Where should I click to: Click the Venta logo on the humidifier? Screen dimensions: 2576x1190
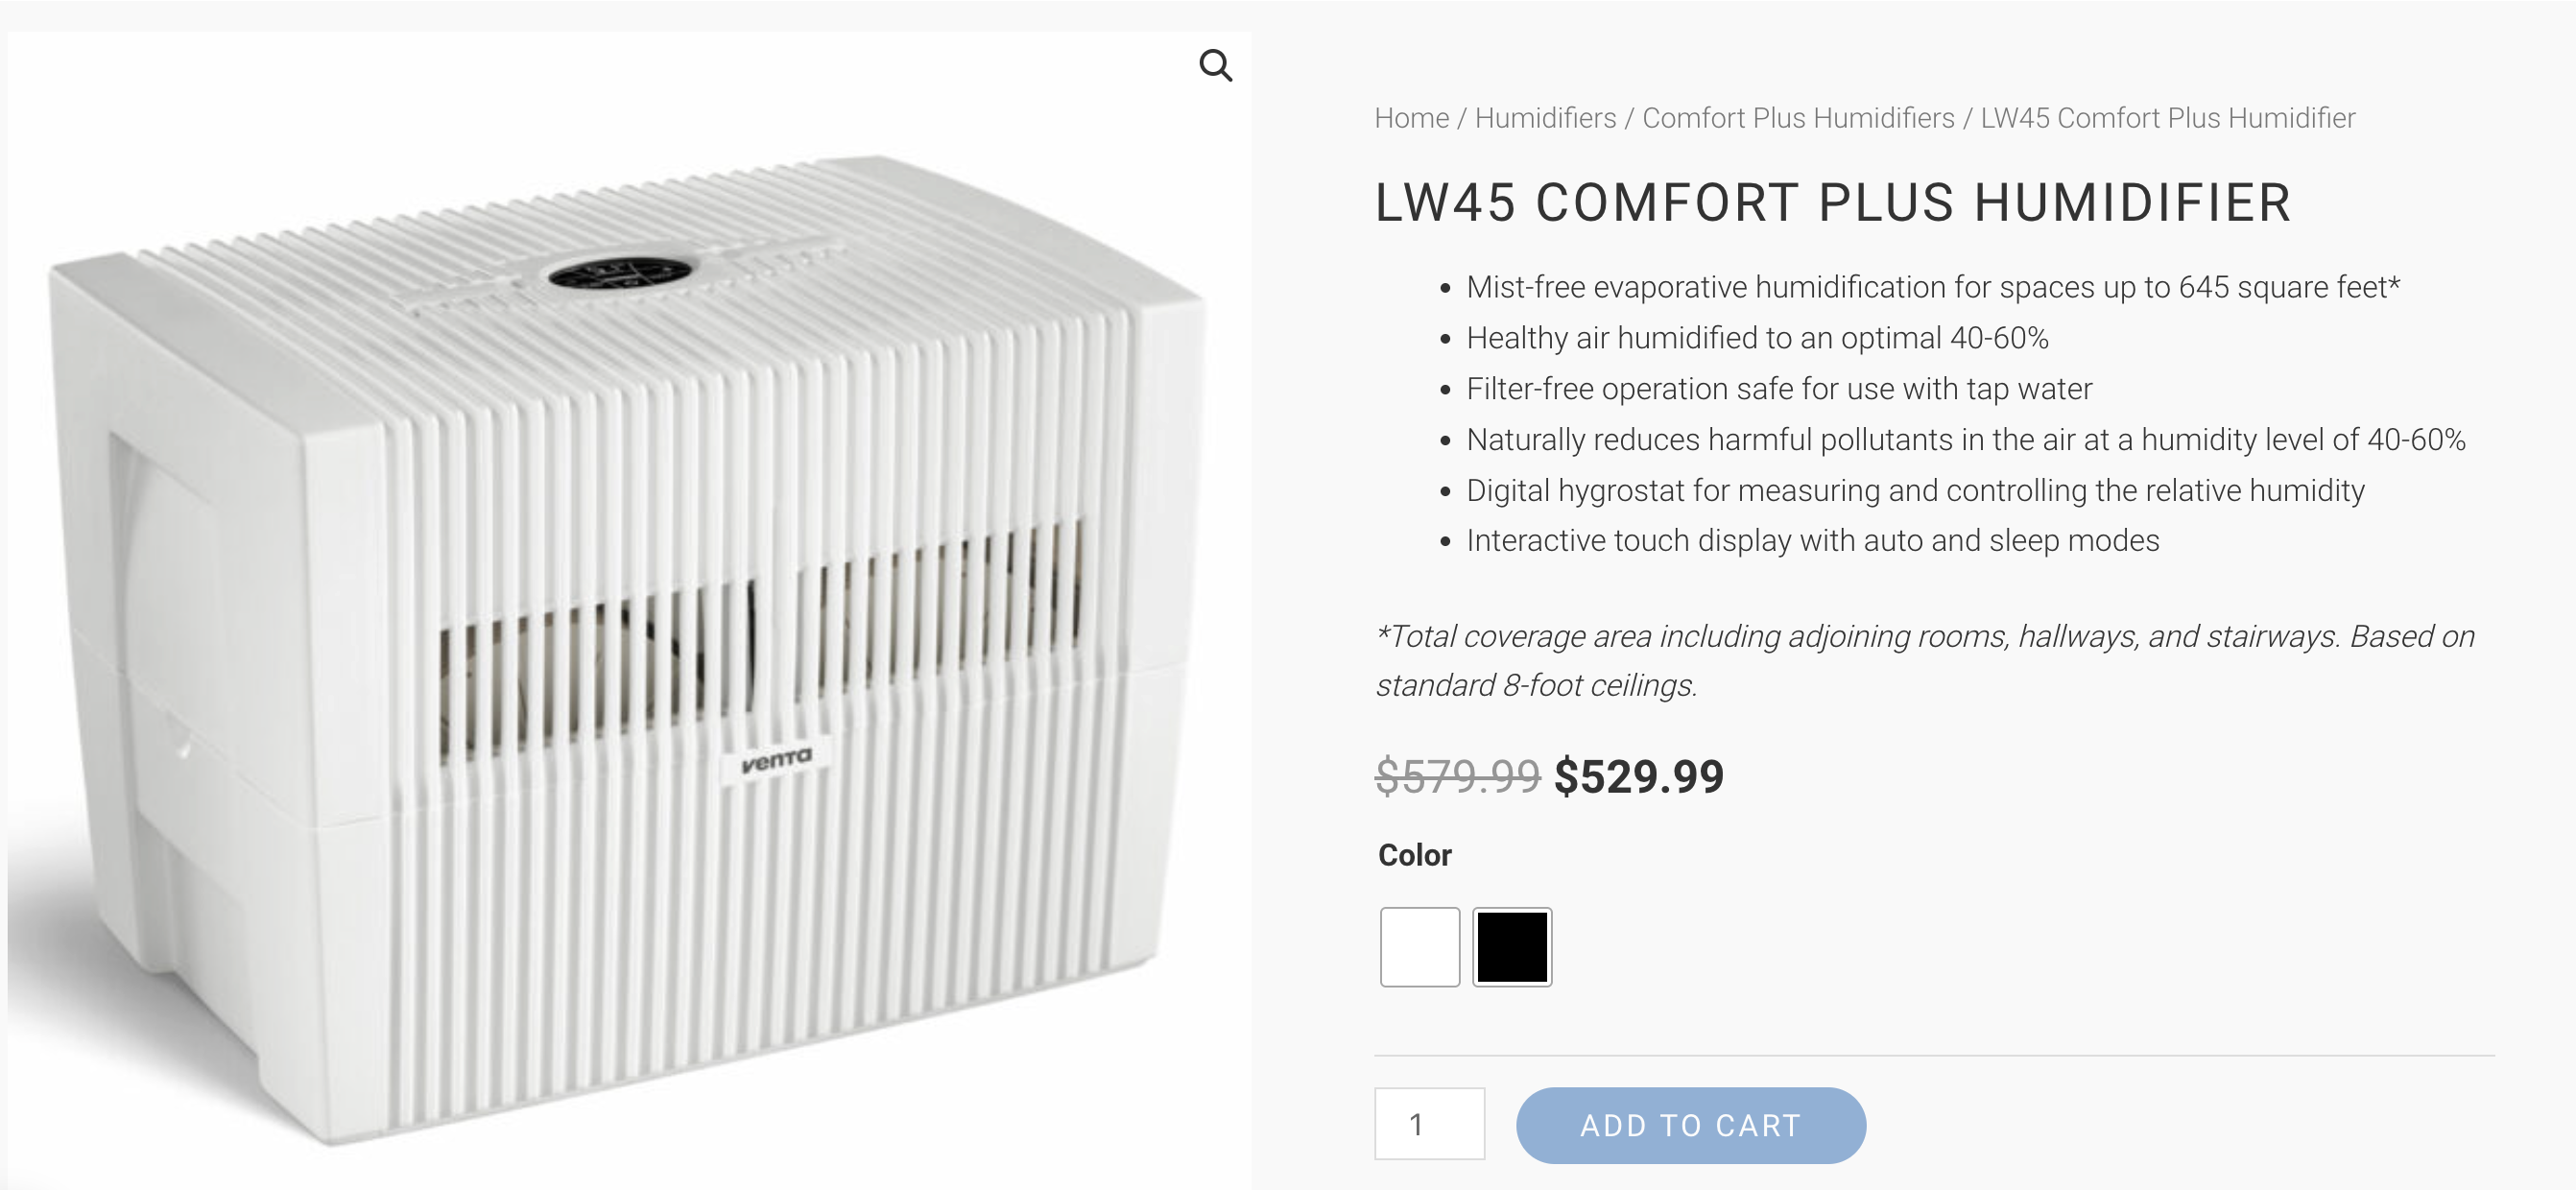pyautogui.click(x=776, y=762)
